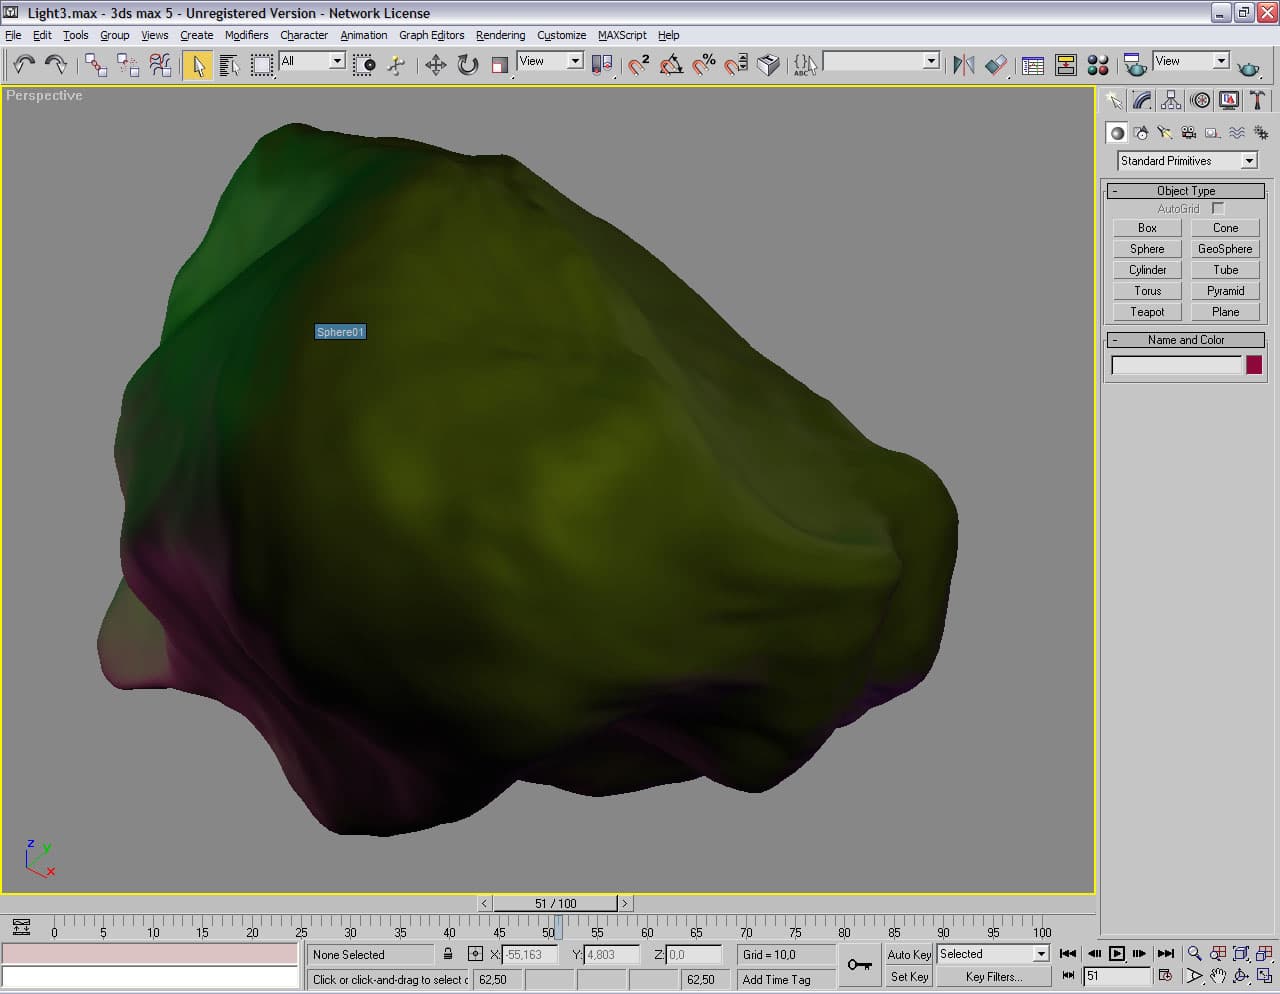Click the Zoom Extents All navigation icon
This screenshot has height=994, width=1280.
[x=1264, y=954]
